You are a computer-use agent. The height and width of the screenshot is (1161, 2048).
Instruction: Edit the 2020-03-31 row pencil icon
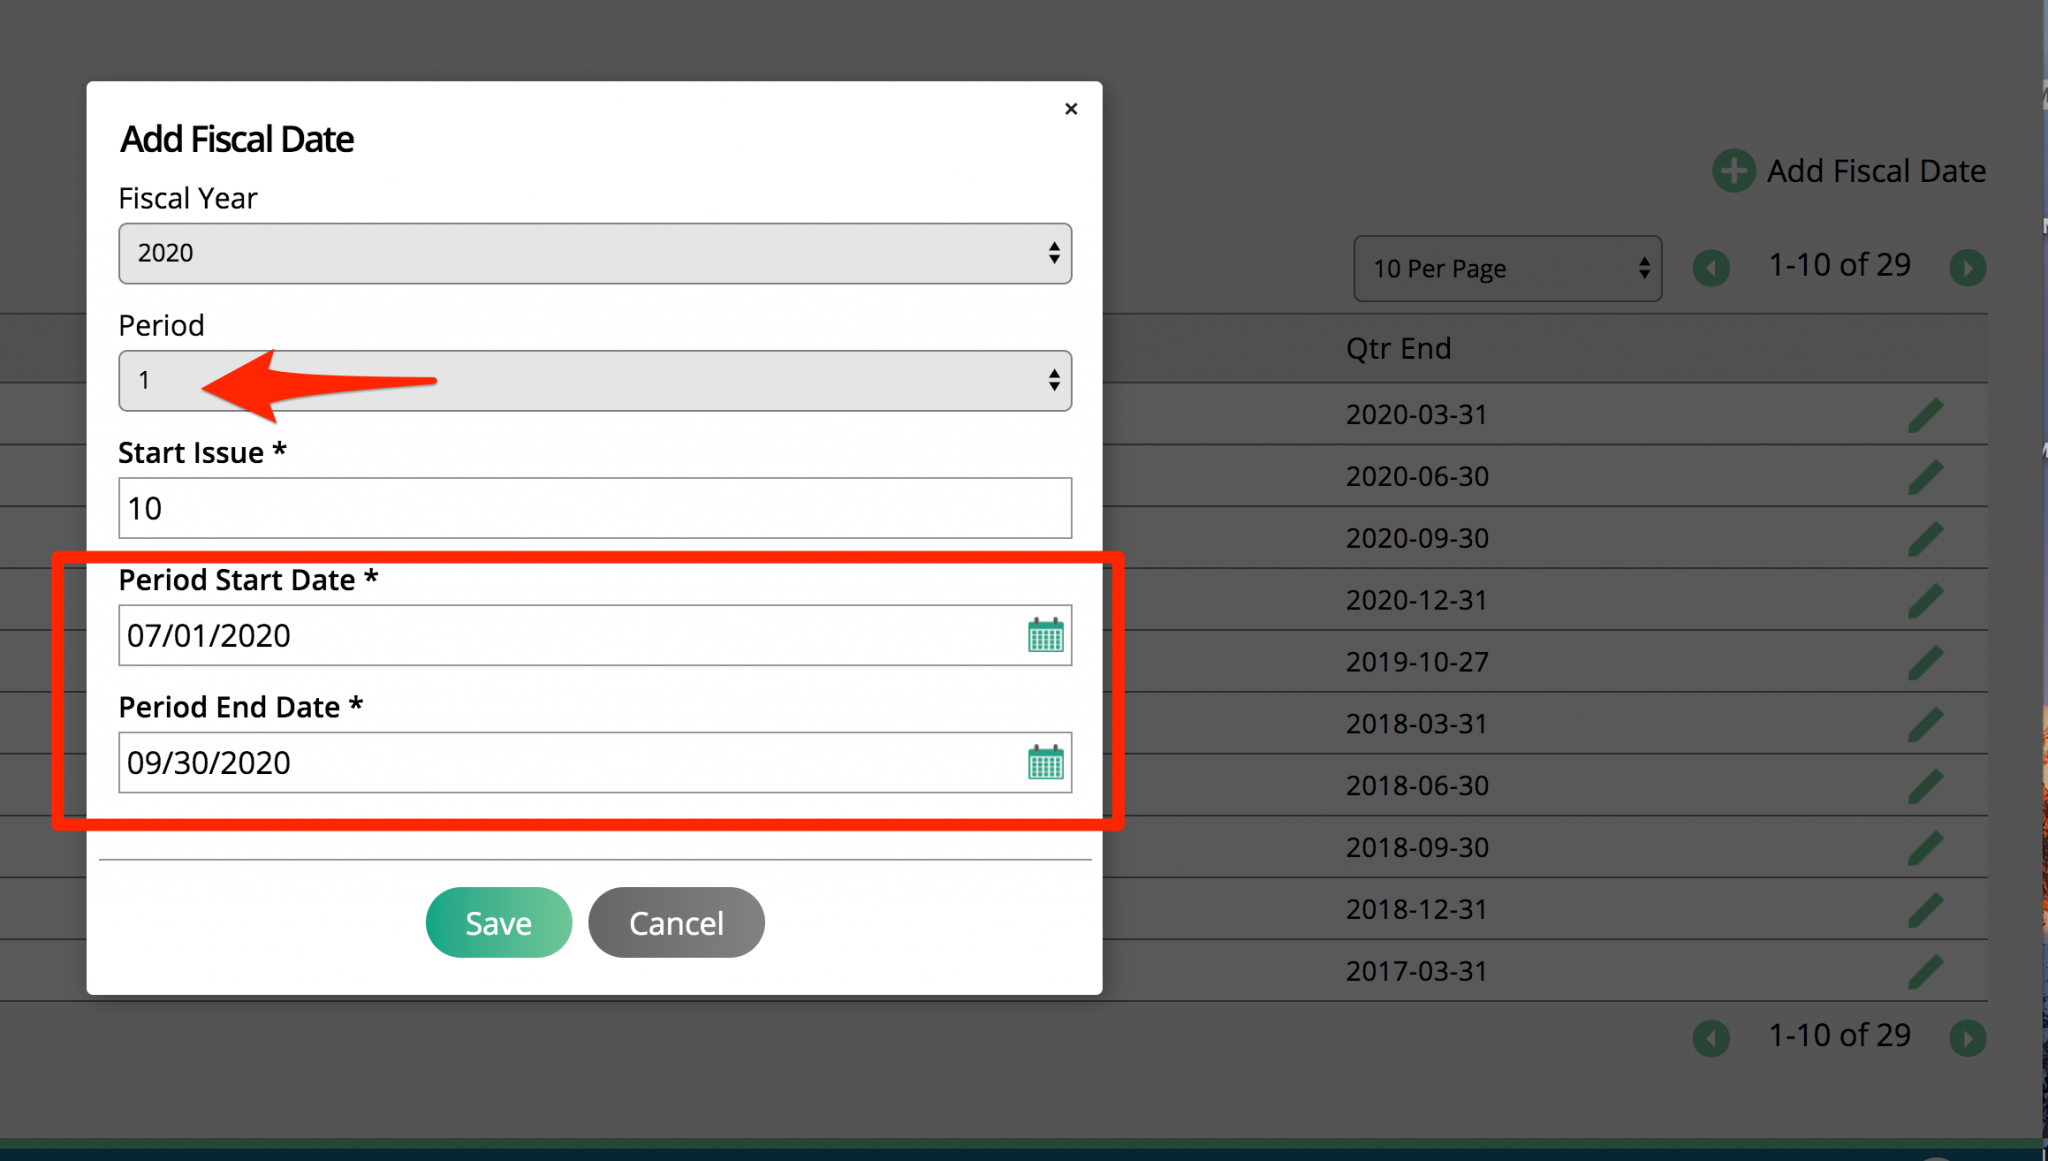1925,415
